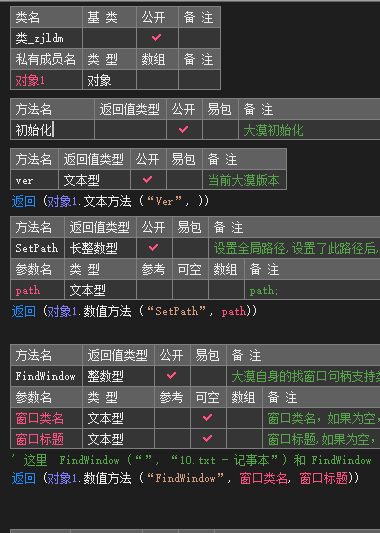Click the 类名 column header
The height and width of the screenshot is (533, 380).
click(x=47, y=17)
